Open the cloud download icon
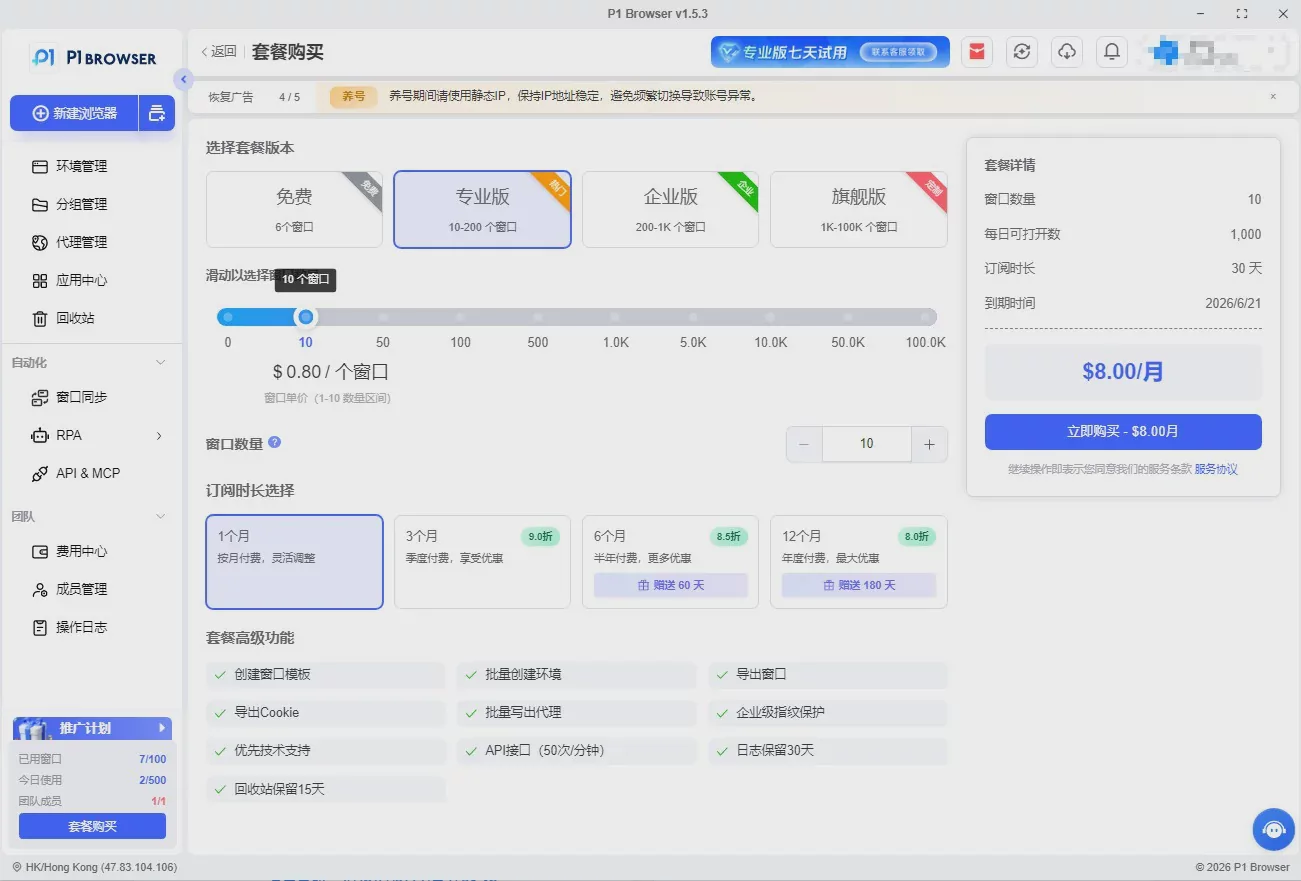The height and width of the screenshot is (881, 1301). pos(1067,52)
